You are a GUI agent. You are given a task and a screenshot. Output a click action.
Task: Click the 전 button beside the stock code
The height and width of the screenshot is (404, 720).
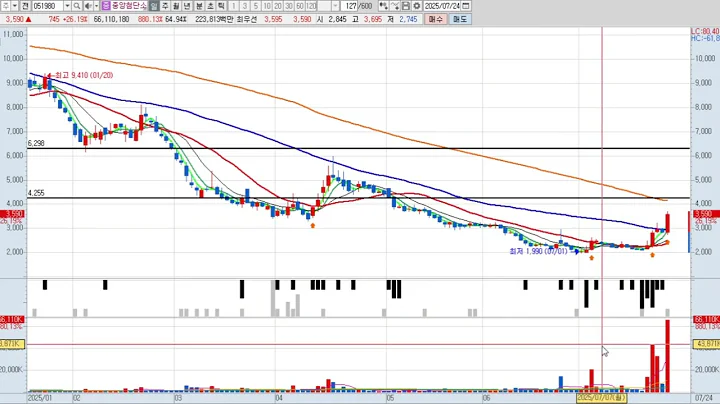(x=25, y=6)
